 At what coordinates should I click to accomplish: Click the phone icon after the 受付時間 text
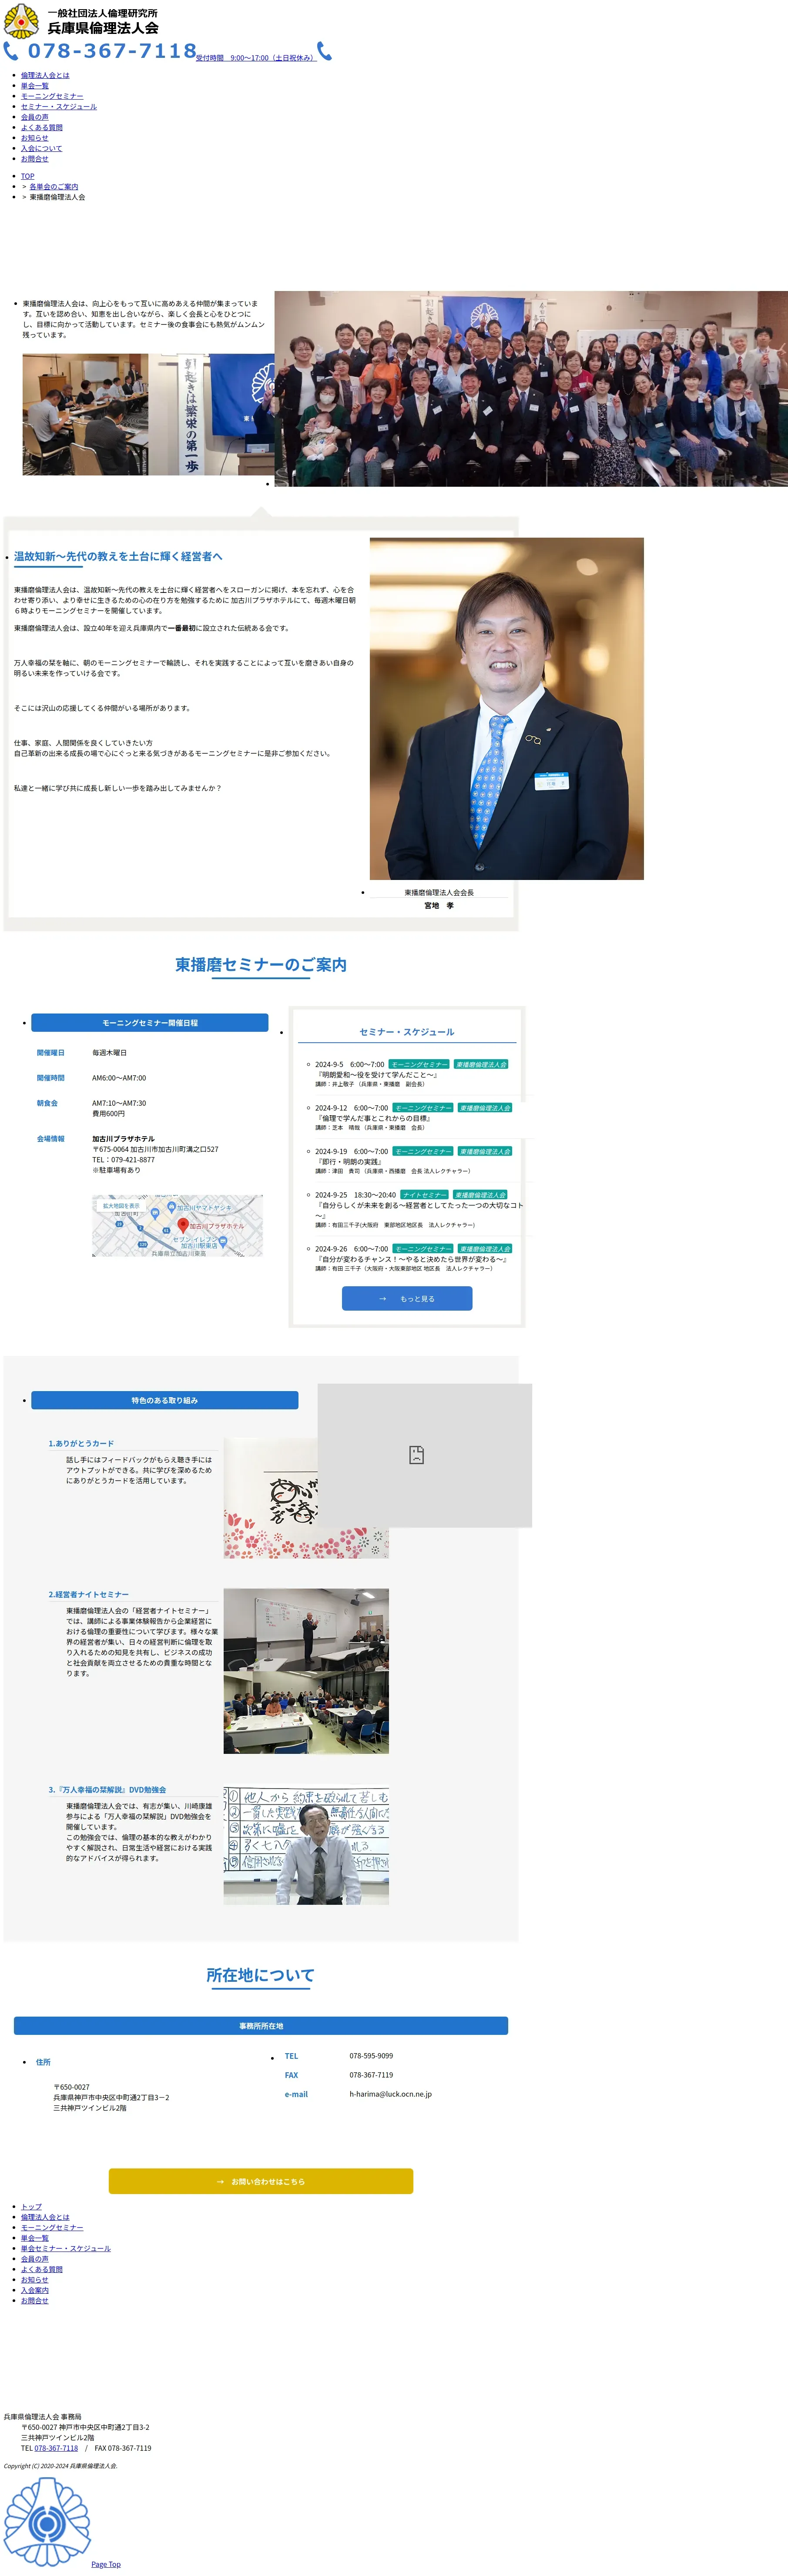pos(324,51)
